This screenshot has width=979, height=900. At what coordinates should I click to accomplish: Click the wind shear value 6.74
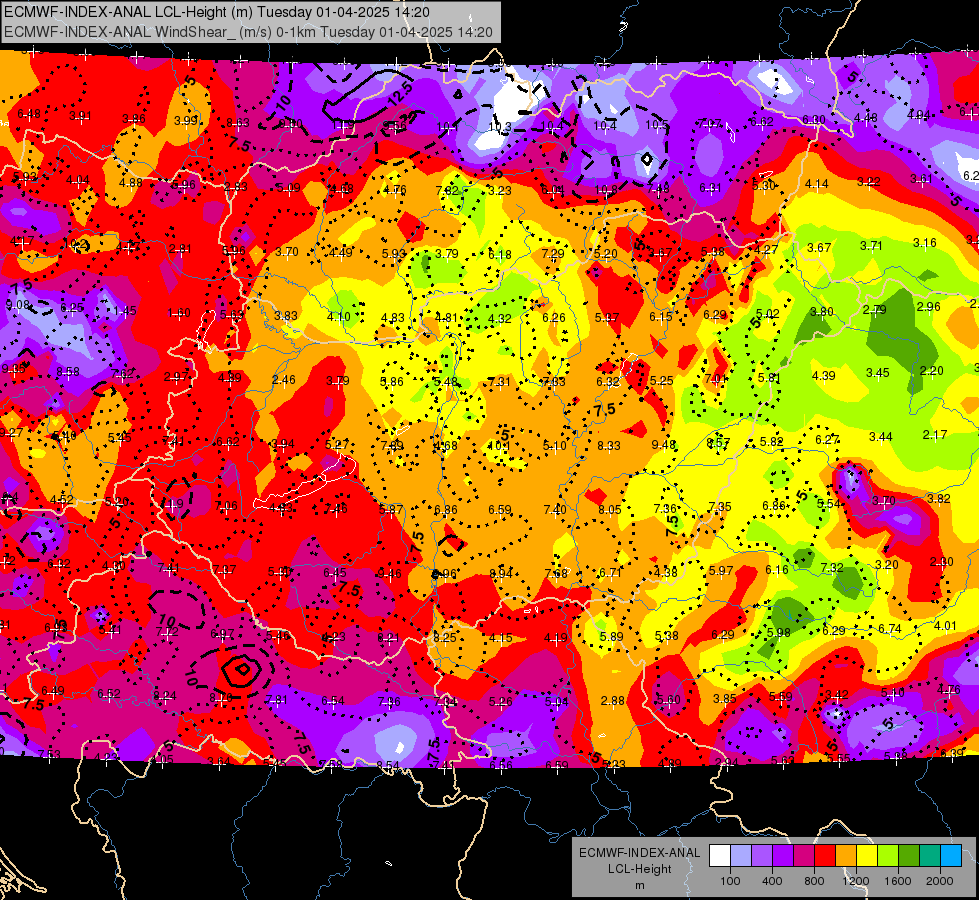tap(890, 628)
